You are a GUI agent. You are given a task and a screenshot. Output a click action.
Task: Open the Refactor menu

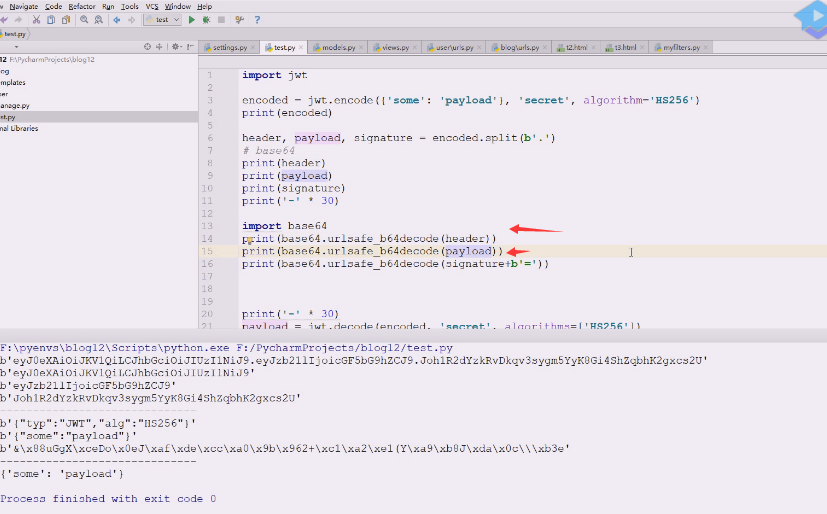click(82, 6)
